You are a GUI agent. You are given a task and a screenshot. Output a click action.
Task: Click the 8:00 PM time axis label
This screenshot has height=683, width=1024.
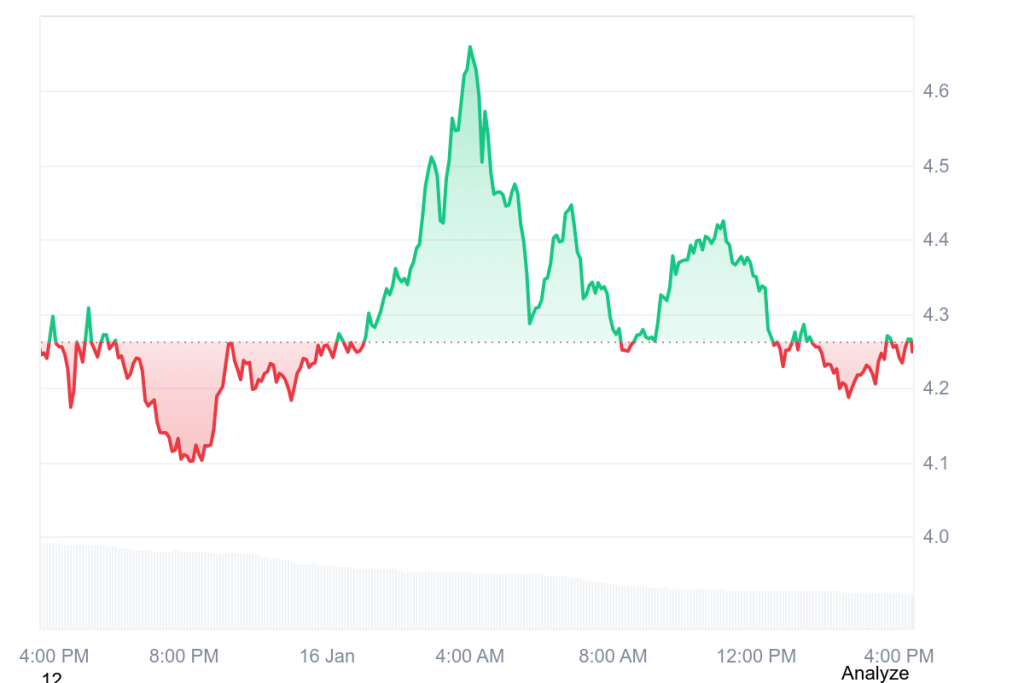coord(183,656)
